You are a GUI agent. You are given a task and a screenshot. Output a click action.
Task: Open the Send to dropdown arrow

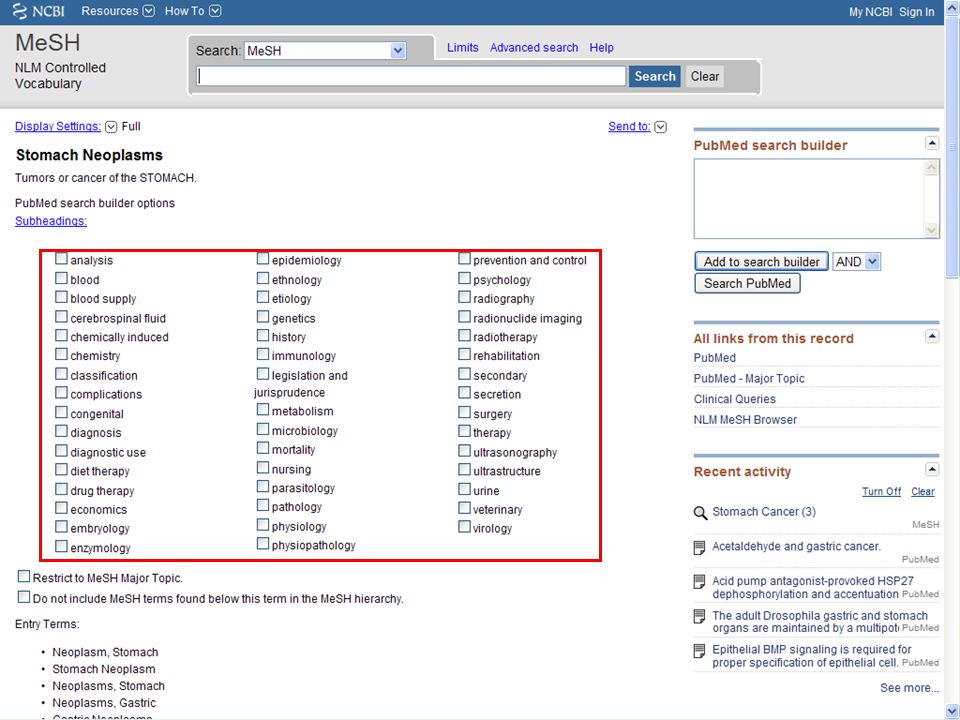coord(661,127)
